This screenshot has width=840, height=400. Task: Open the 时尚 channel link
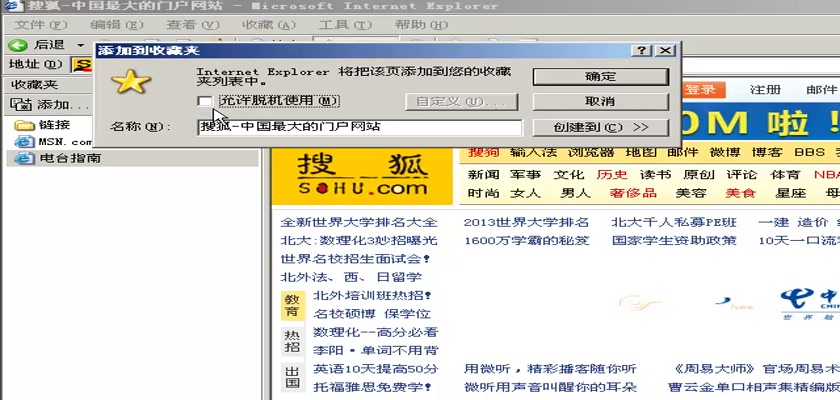[x=483, y=193]
